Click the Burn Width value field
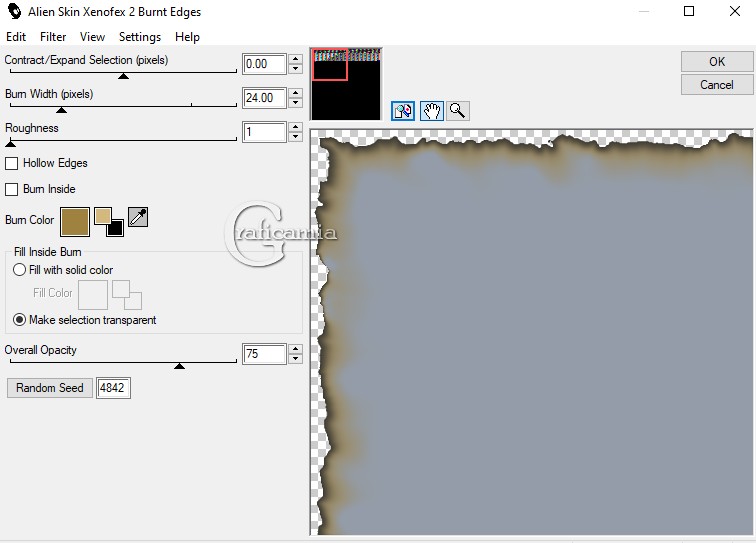Image resolution: width=756 pixels, height=543 pixels. (x=264, y=98)
